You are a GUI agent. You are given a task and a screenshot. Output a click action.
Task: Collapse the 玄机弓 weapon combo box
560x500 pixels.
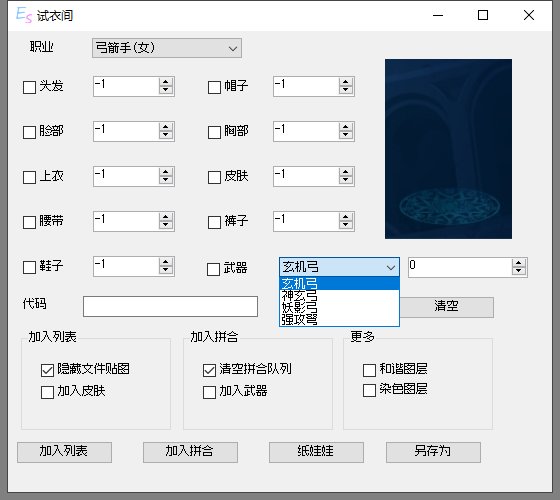point(339,267)
